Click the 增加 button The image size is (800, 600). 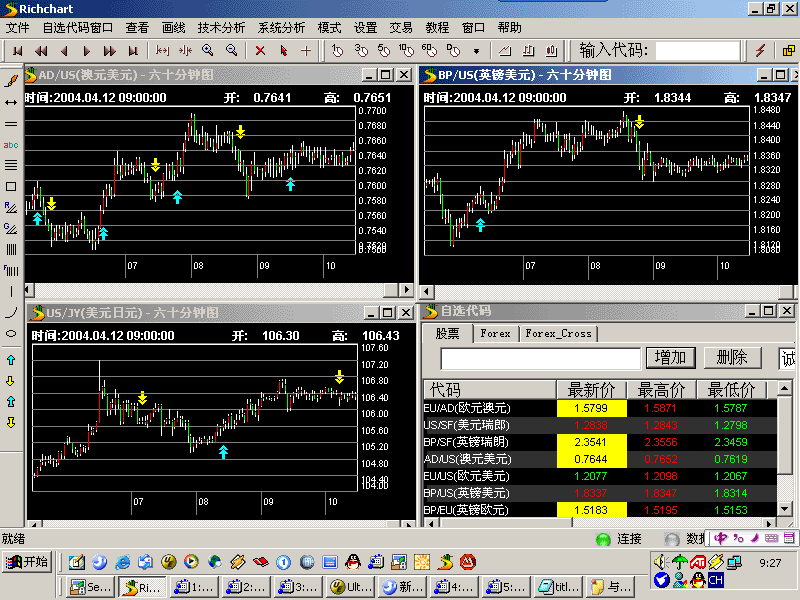(x=670, y=358)
